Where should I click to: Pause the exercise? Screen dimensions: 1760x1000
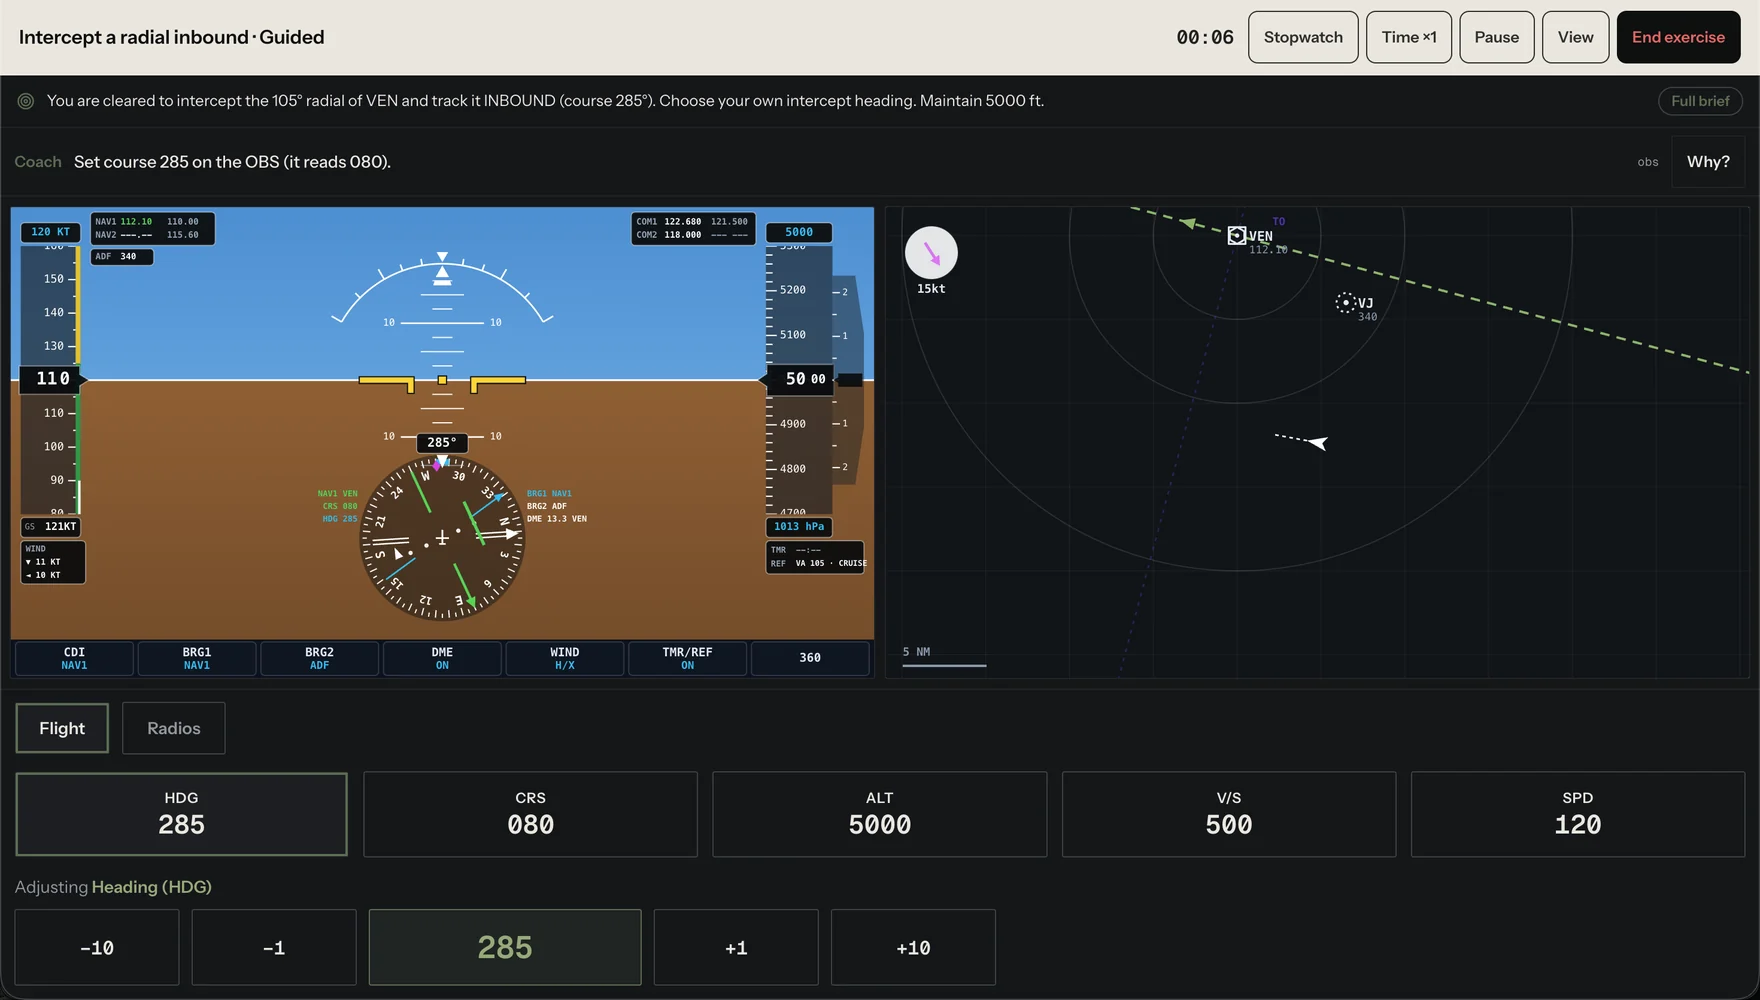[1497, 37]
